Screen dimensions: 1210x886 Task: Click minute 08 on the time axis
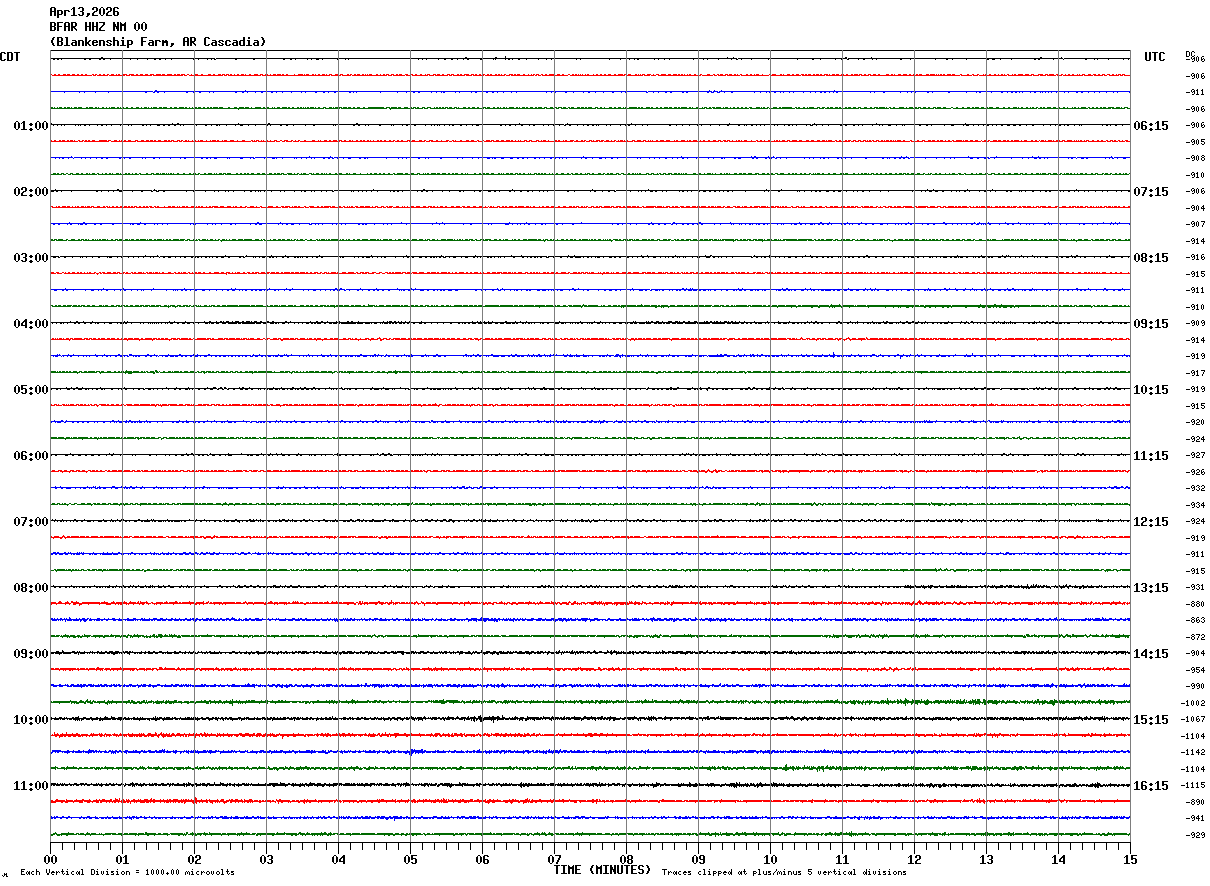pyautogui.click(x=626, y=859)
